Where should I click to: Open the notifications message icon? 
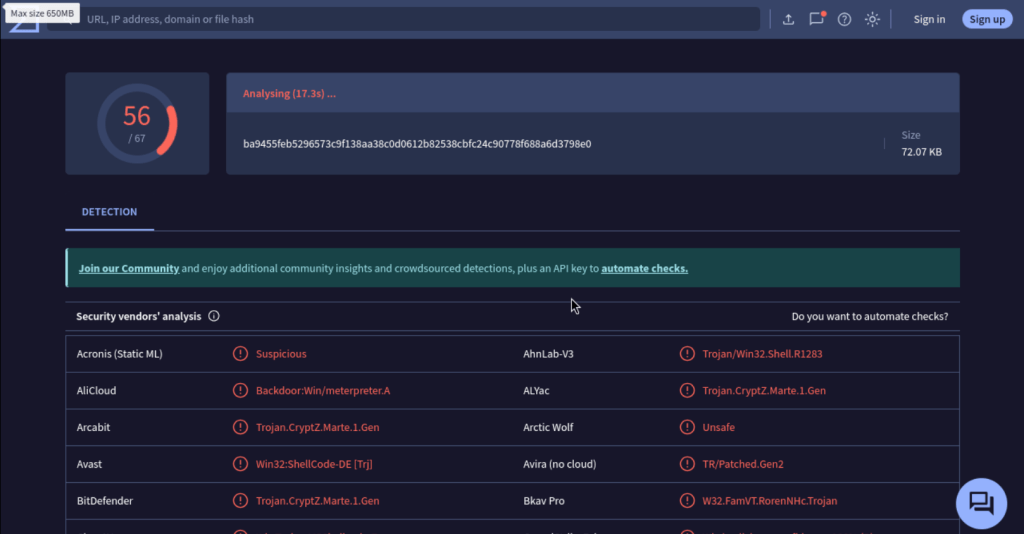(x=816, y=19)
